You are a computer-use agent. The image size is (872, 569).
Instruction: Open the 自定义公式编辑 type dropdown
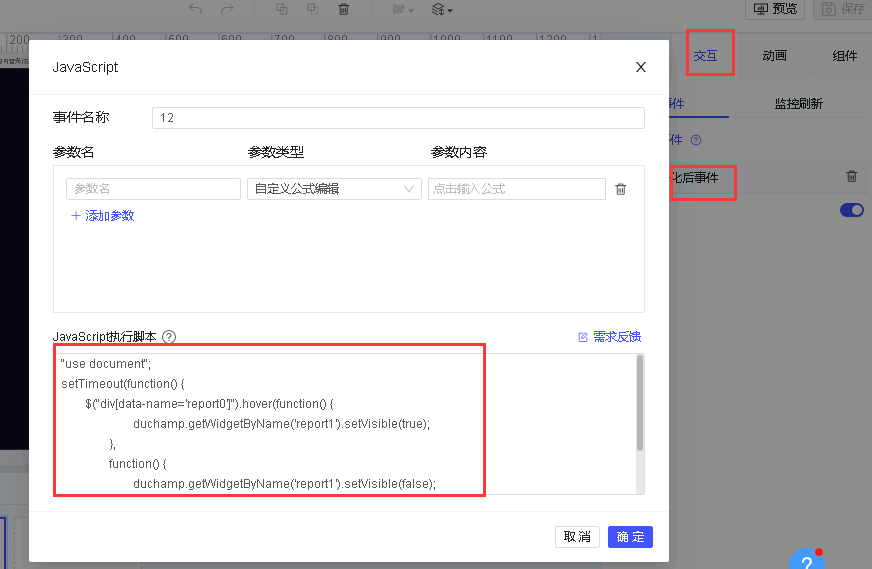click(334, 189)
